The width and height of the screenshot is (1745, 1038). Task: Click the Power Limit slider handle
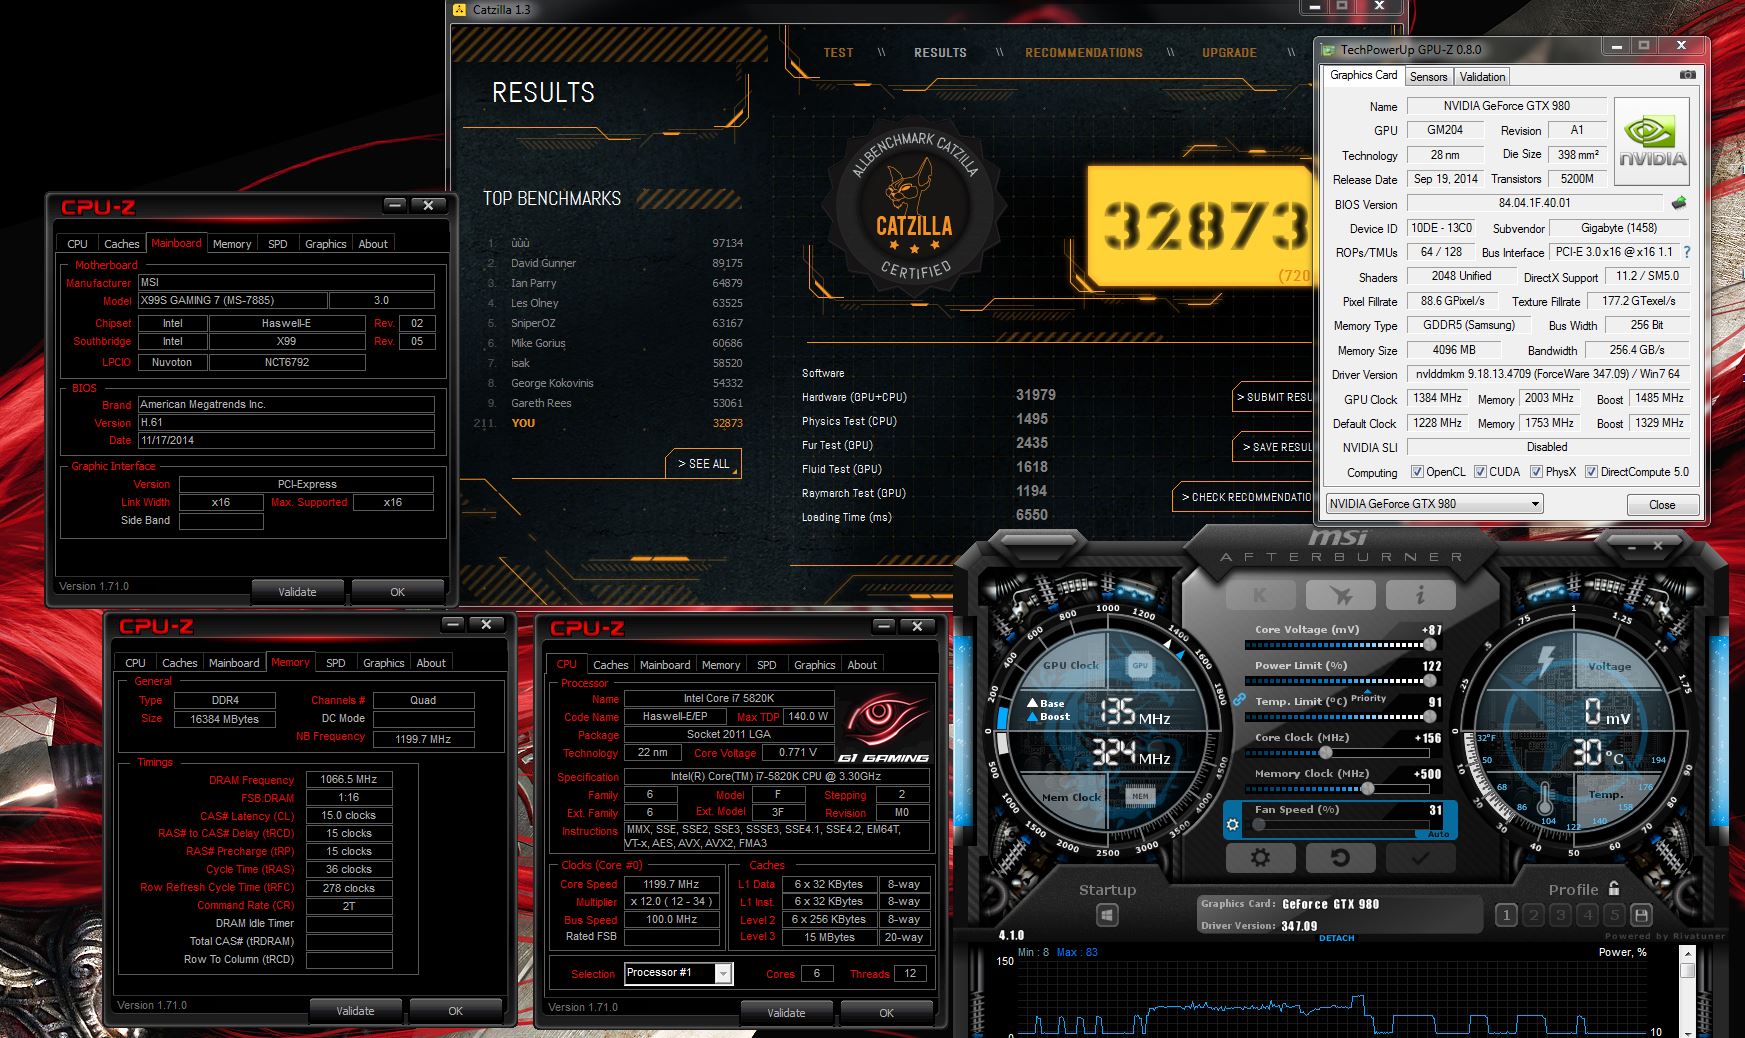click(1428, 681)
